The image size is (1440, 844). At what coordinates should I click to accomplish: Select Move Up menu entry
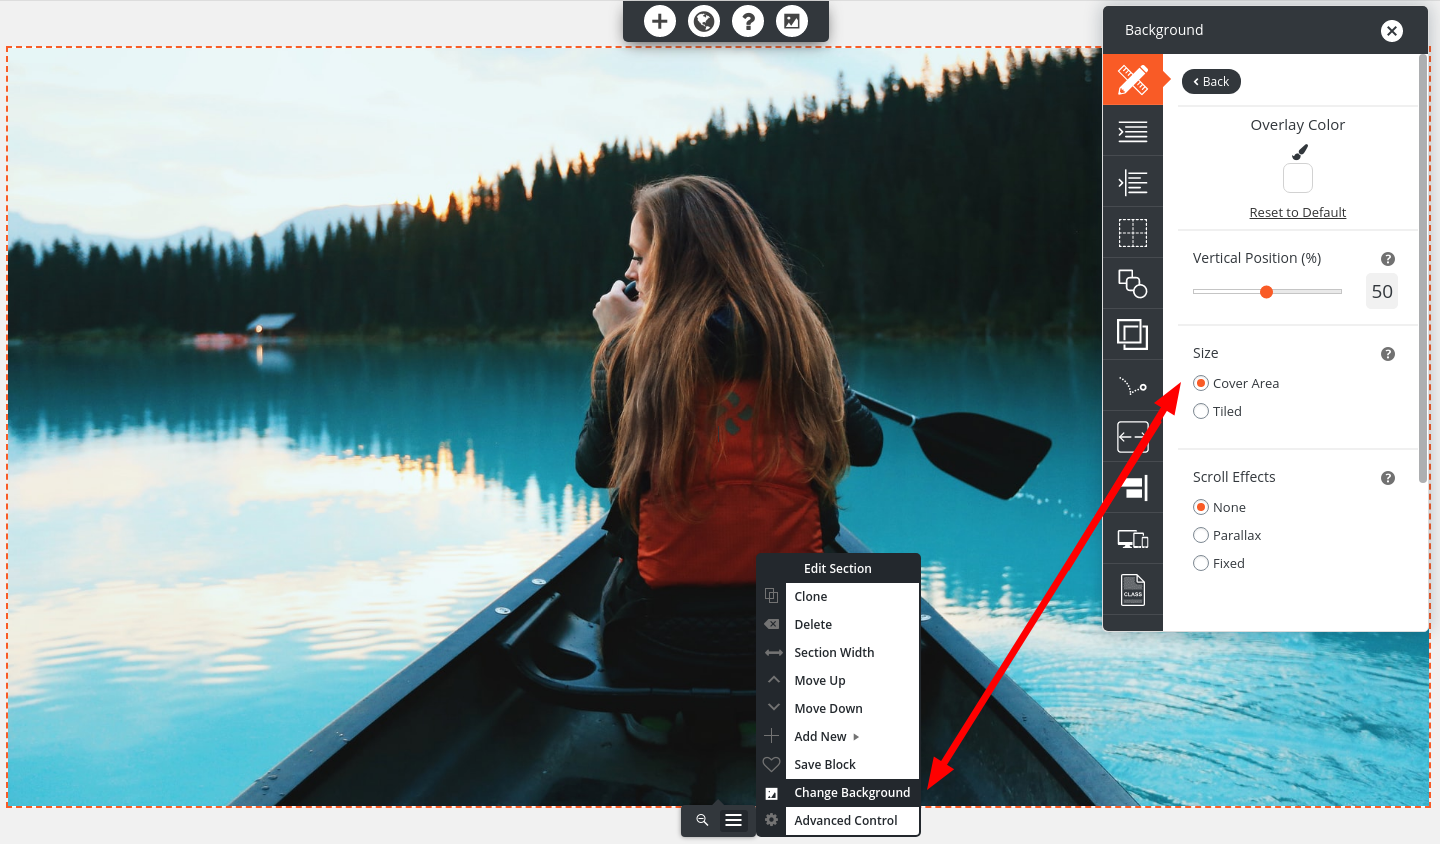[x=852, y=680]
